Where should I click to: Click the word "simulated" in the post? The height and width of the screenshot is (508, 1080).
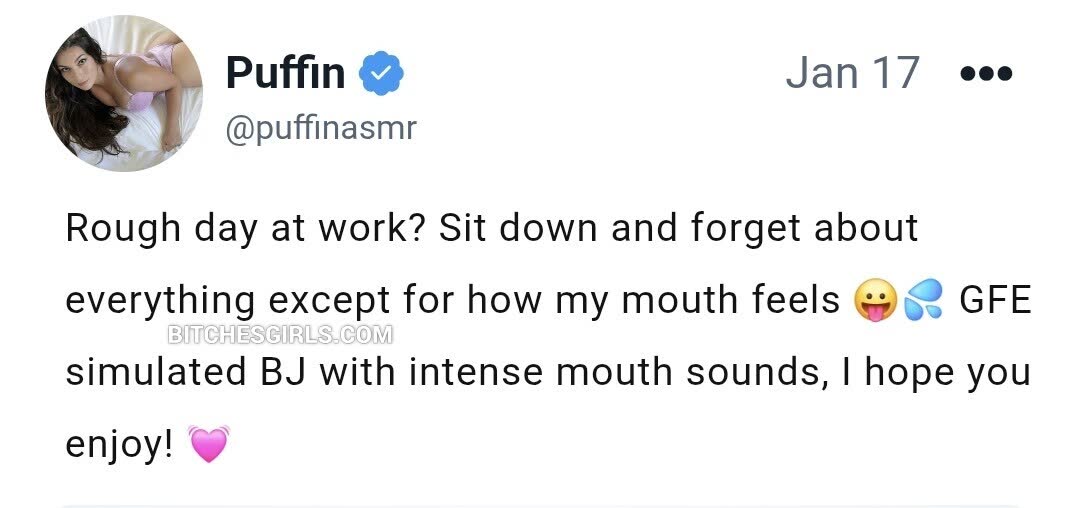point(149,372)
